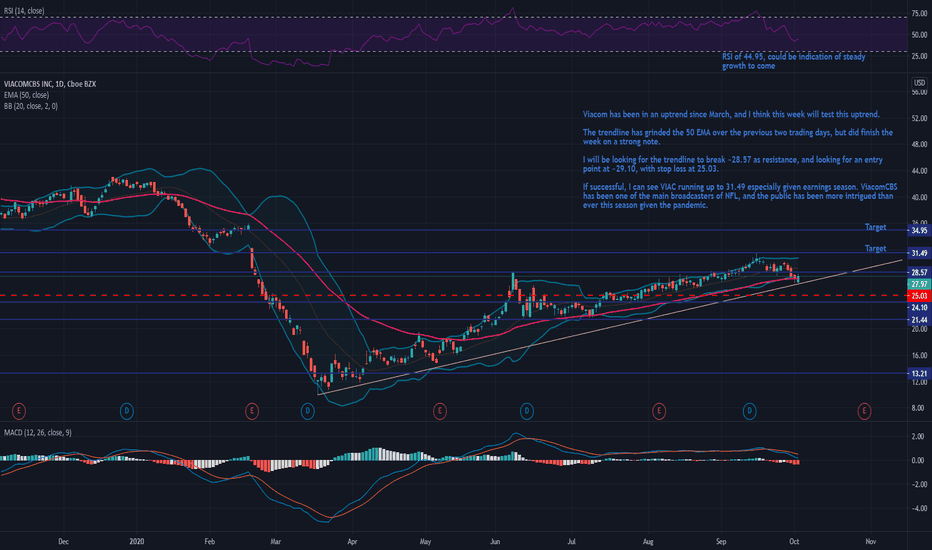Viewport: 932px width, 550px height.
Task: Click the green 27.97 current price tag
Action: [919, 284]
